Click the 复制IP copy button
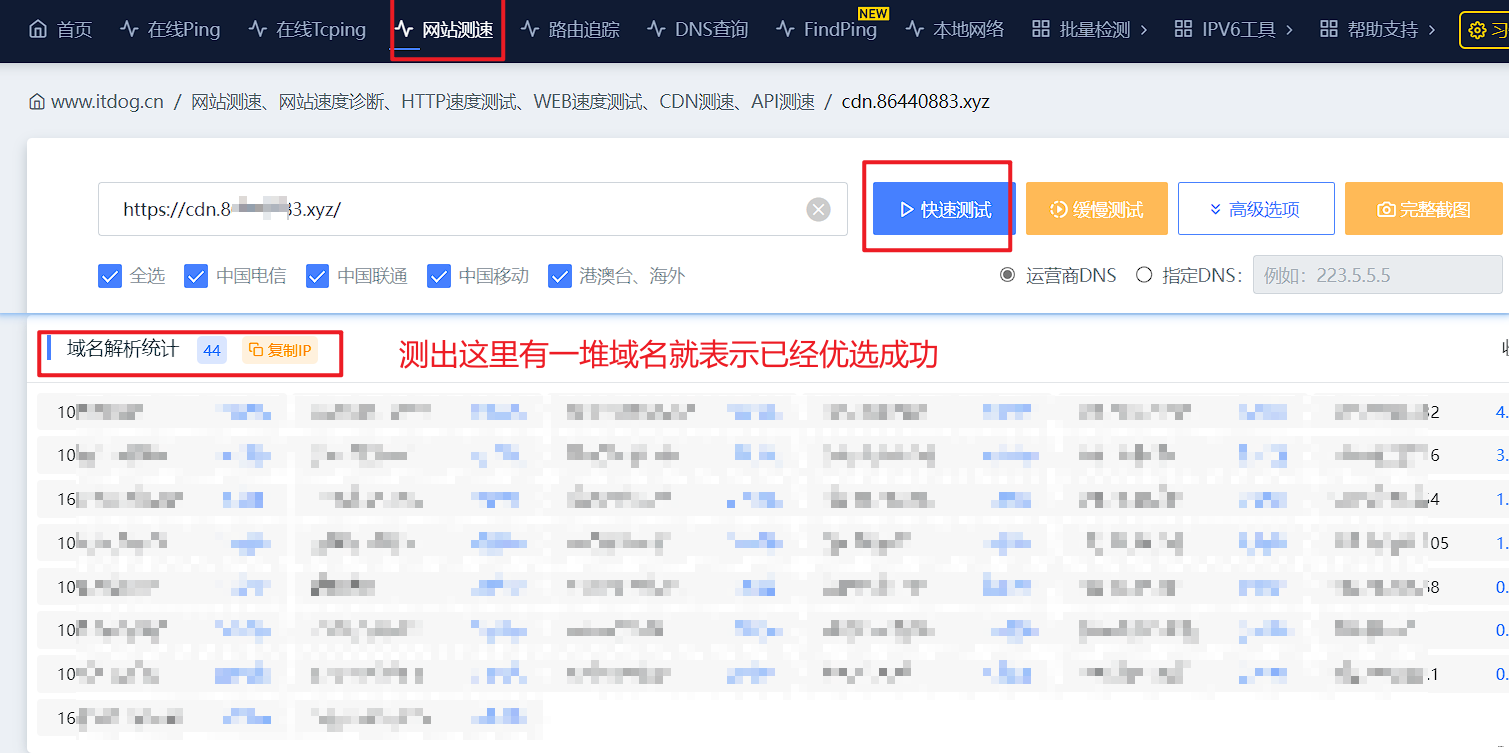 [x=280, y=350]
